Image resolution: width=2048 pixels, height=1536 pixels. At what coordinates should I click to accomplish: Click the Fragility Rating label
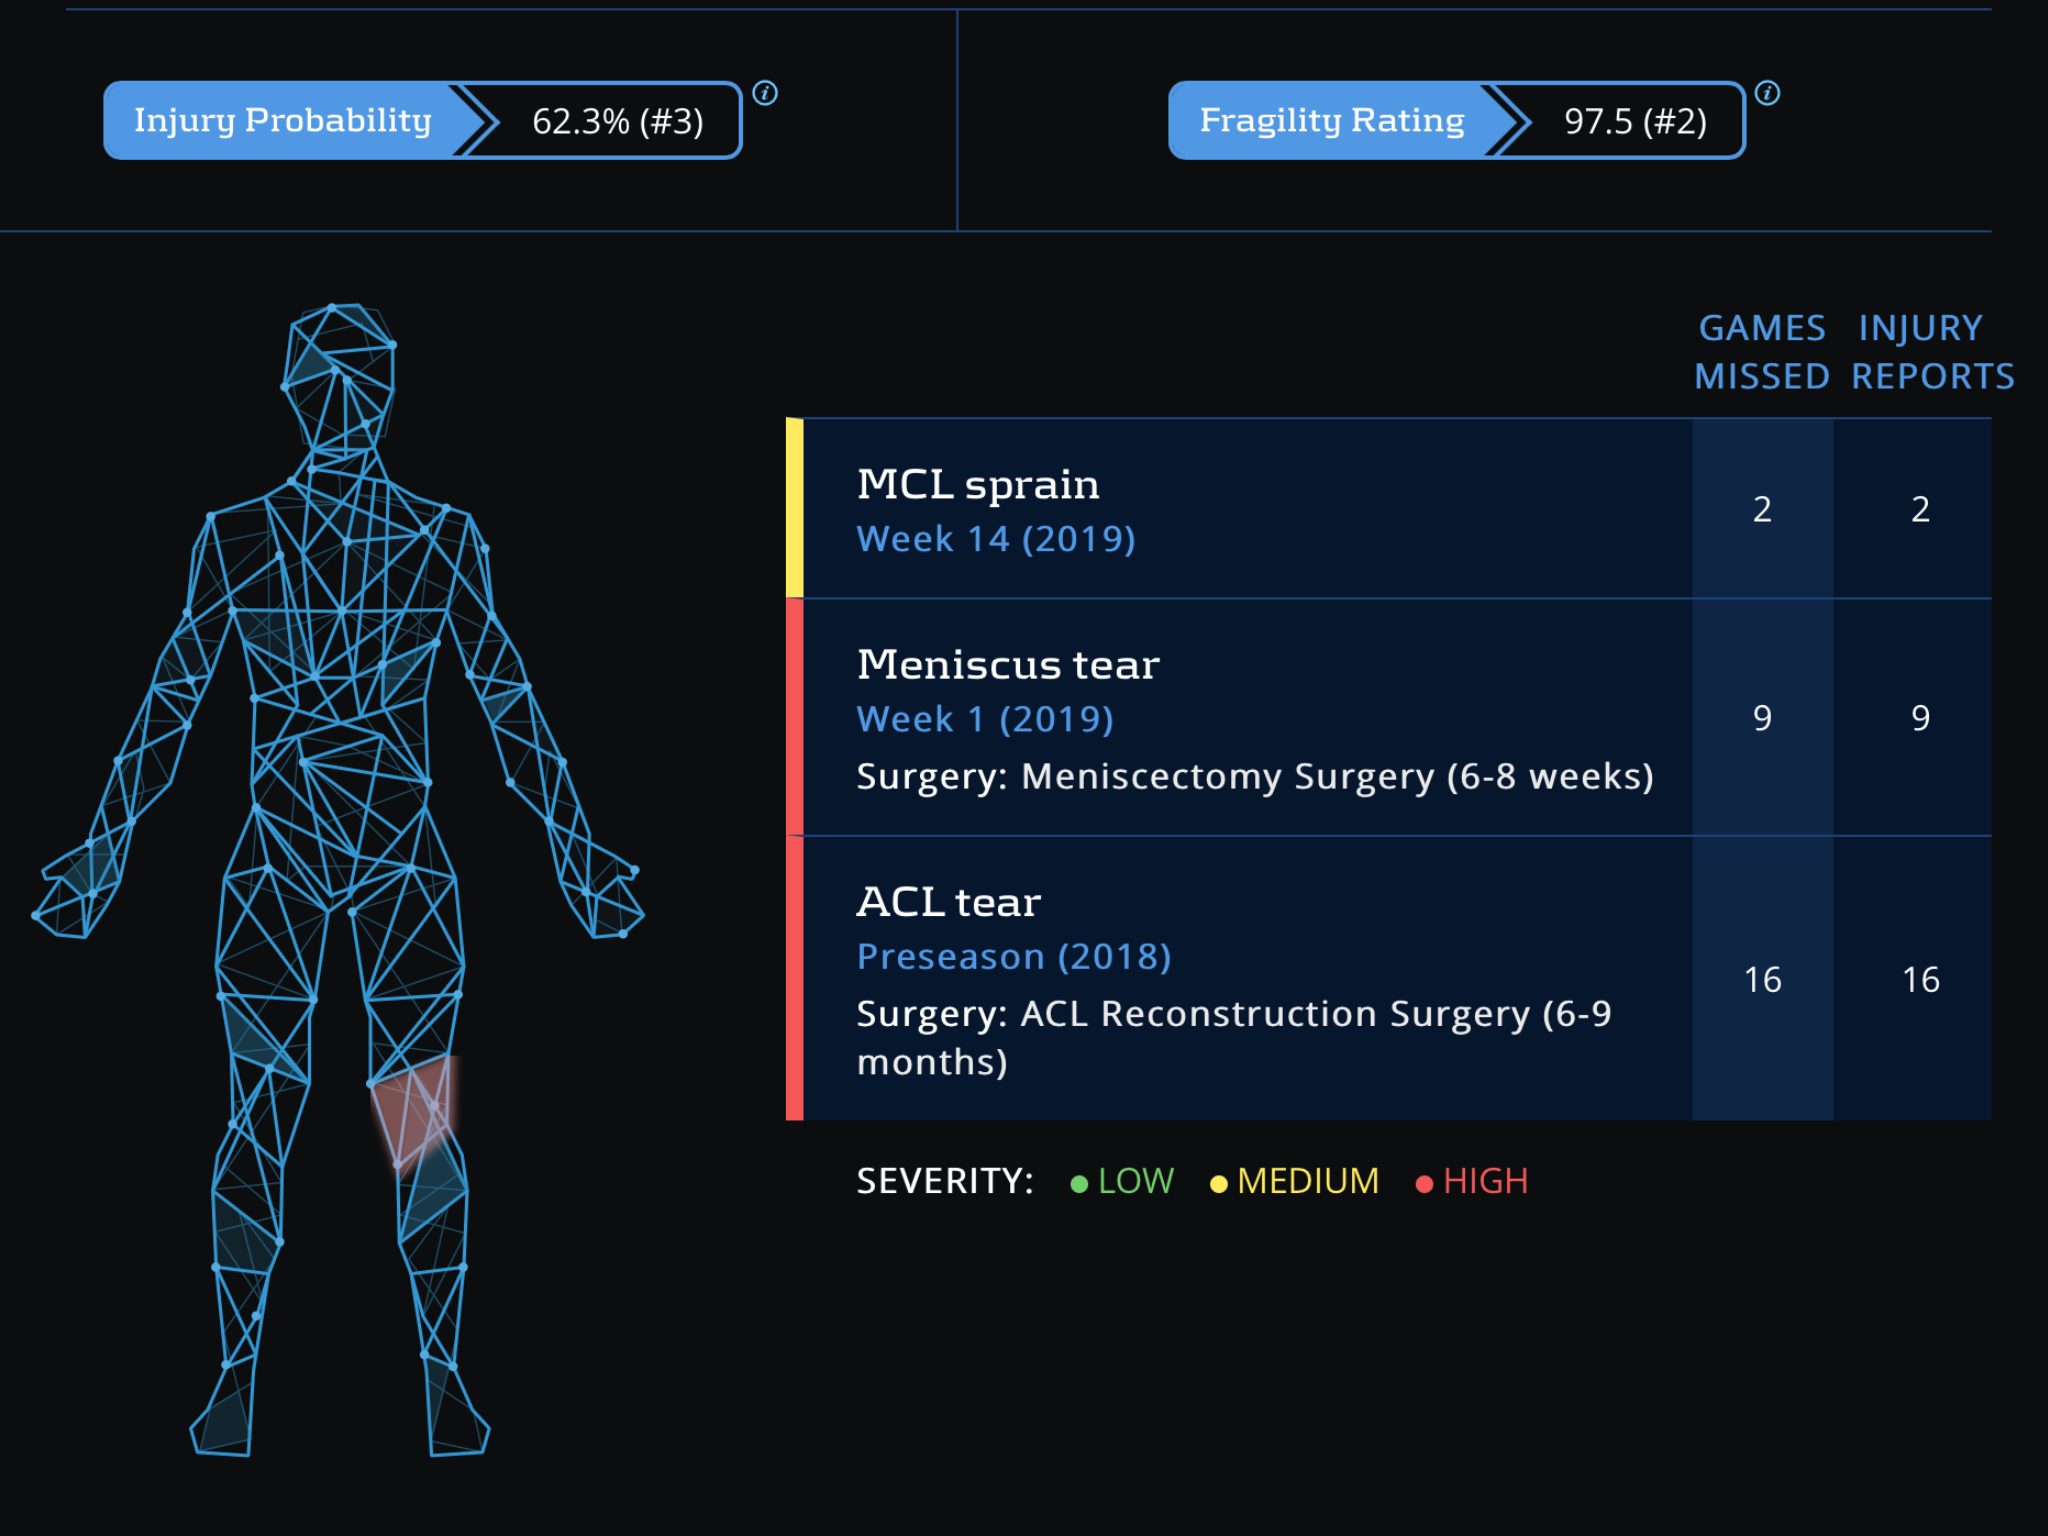coord(1331,121)
